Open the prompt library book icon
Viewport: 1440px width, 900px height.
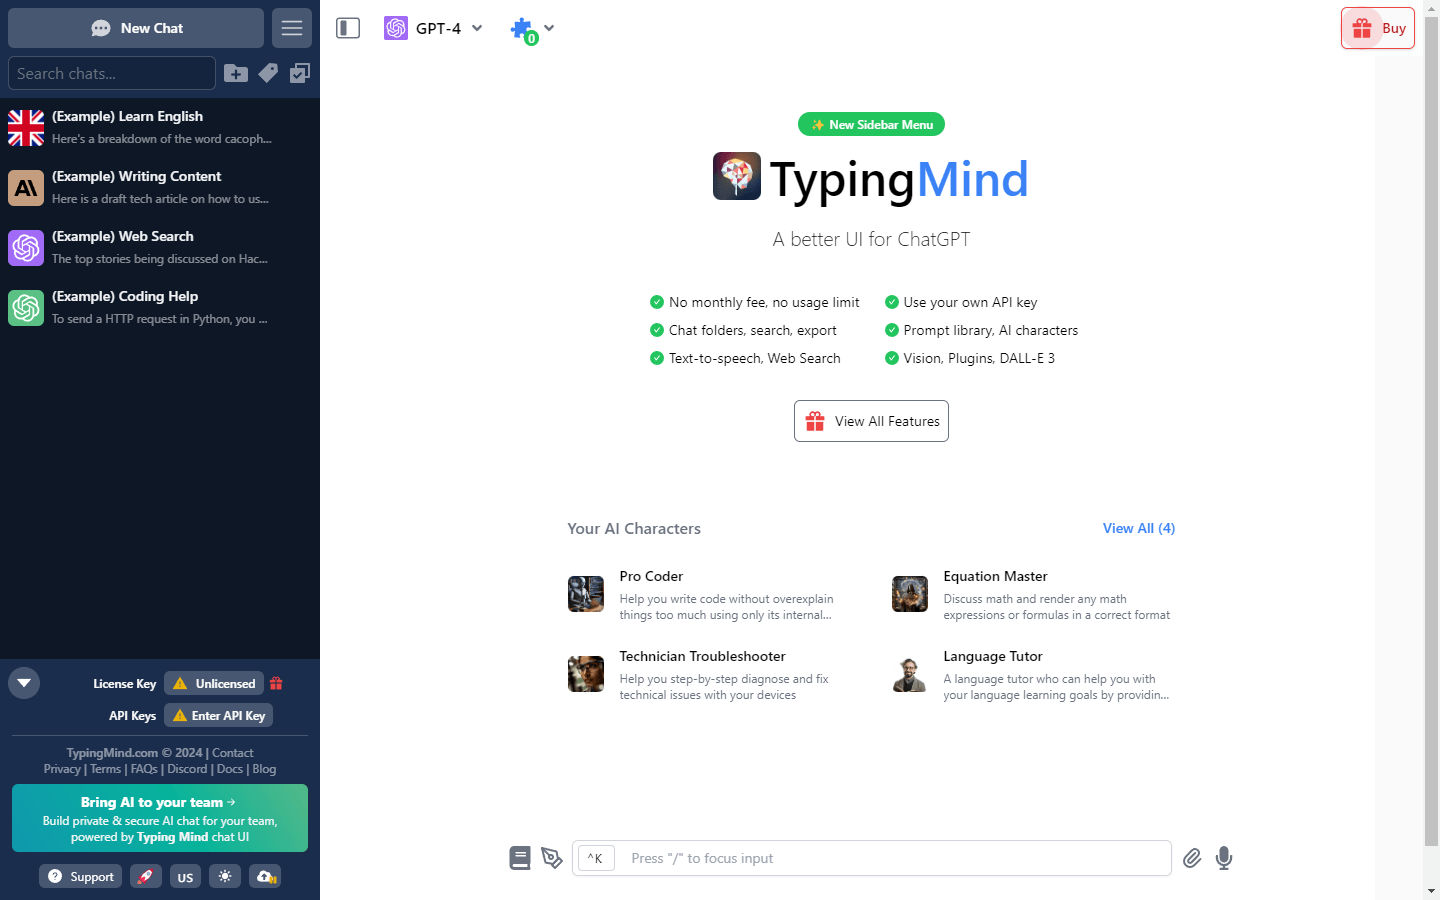pos(520,858)
